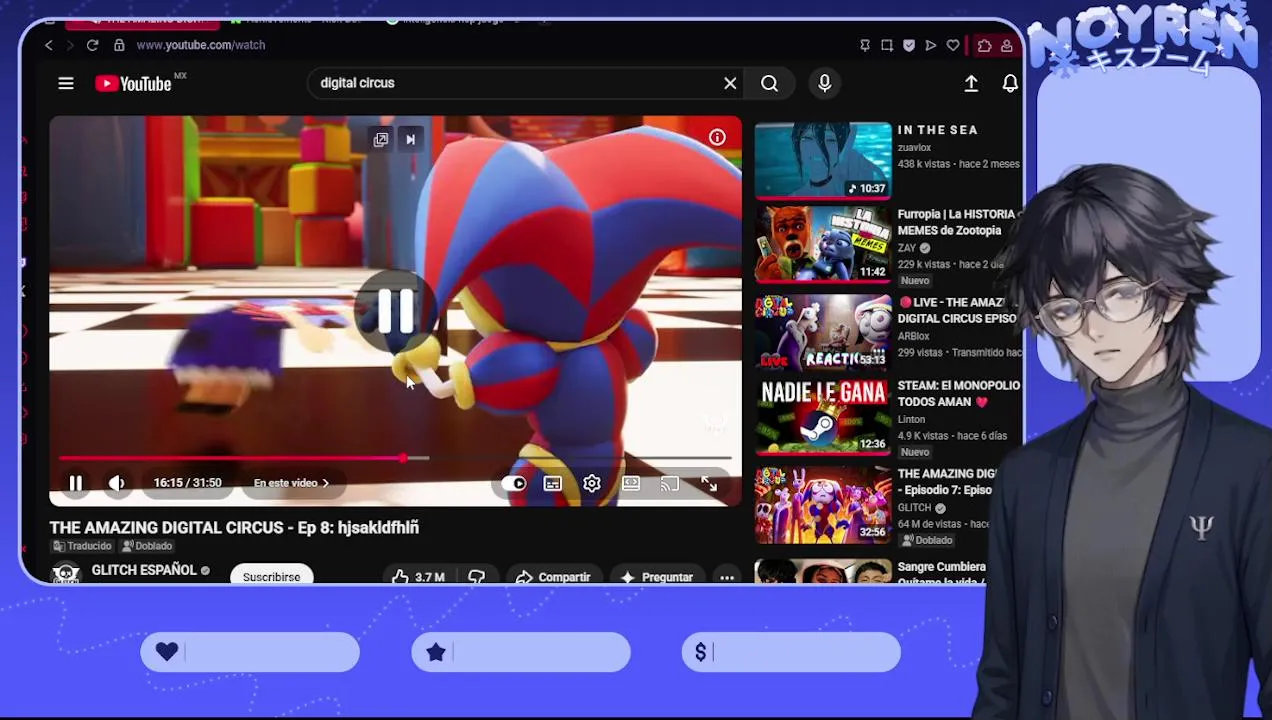This screenshot has width=1272, height=720.
Task: Click the pin icon in browser toolbar
Action: click(864, 45)
